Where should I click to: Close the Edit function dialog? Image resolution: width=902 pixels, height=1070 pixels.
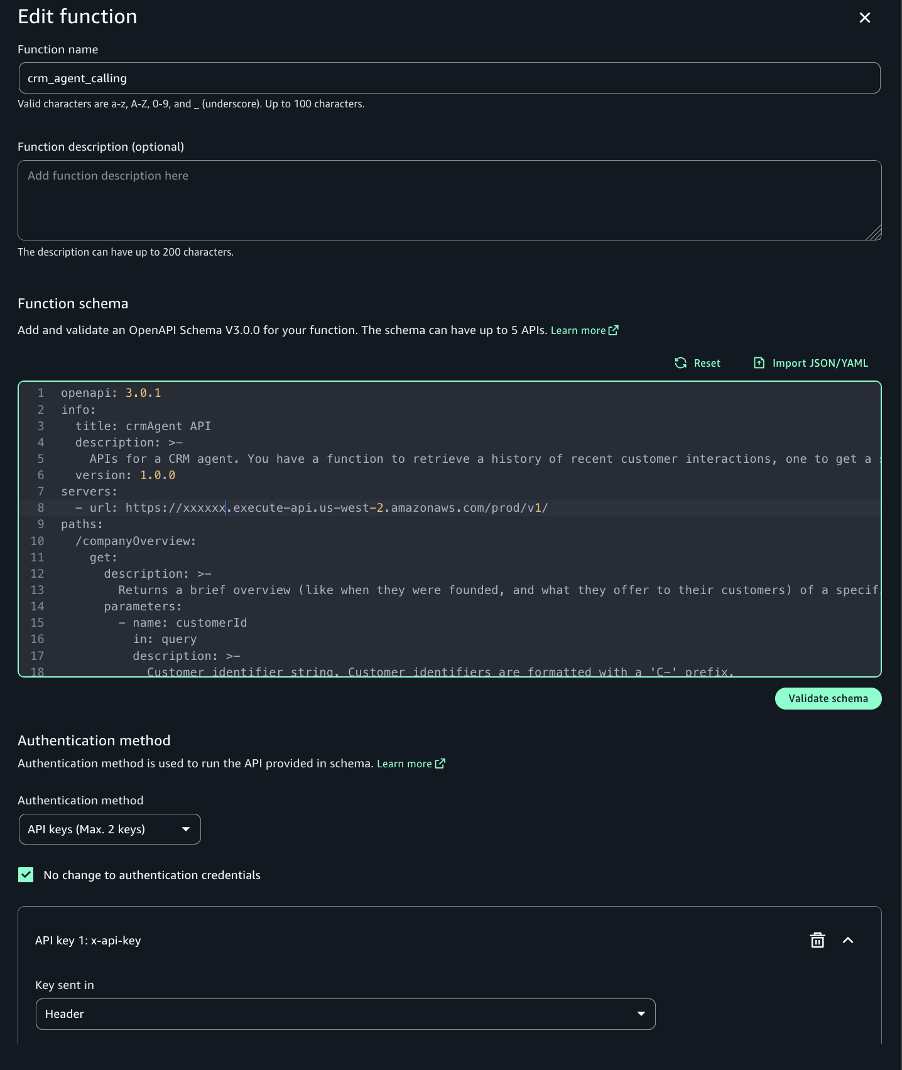[865, 18]
